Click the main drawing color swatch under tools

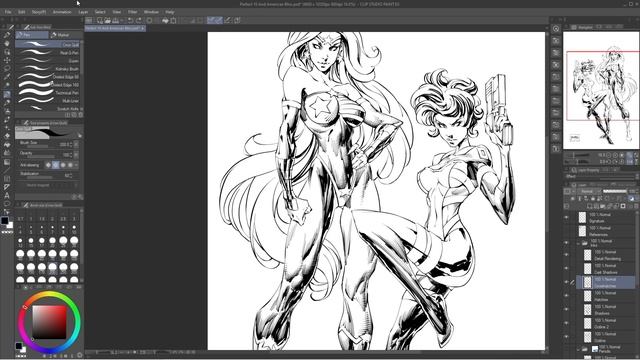tap(4, 221)
